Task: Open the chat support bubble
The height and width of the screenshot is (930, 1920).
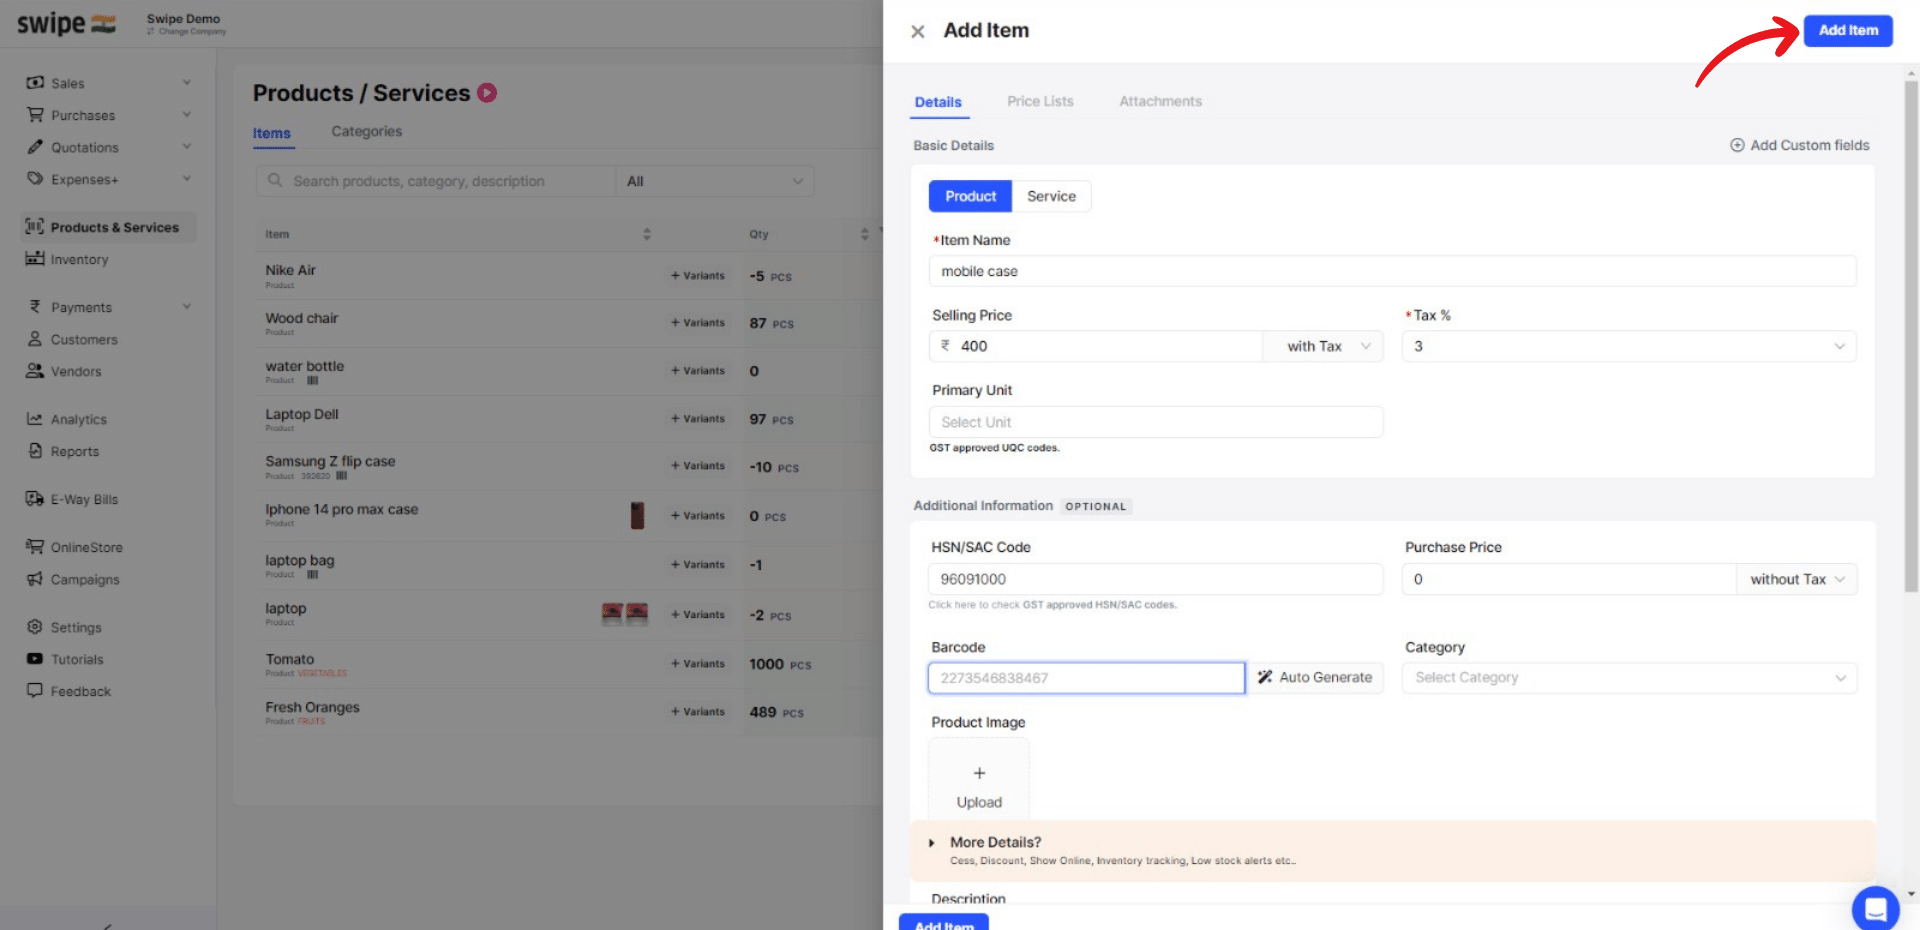Action: point(1875,909)
